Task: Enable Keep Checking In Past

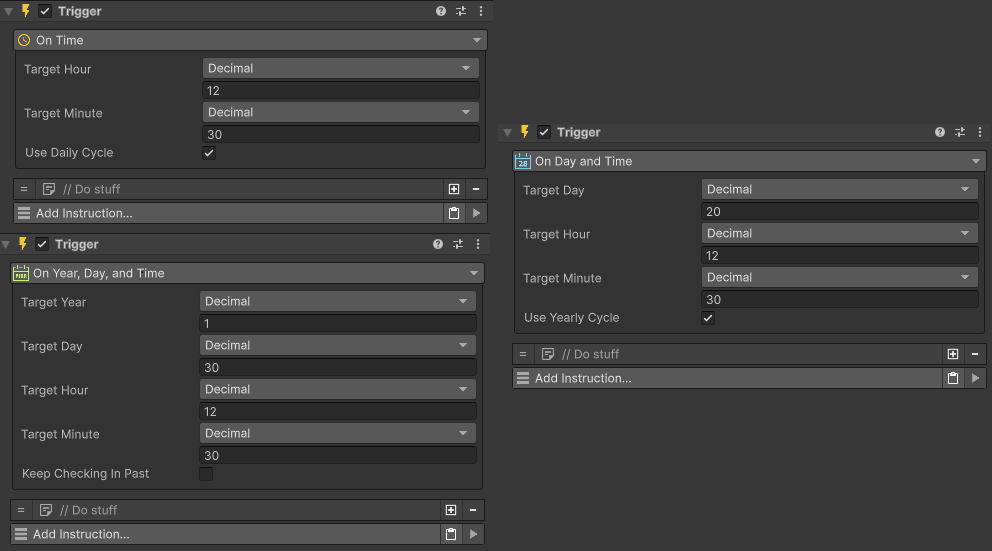Action: click(206, 474)
